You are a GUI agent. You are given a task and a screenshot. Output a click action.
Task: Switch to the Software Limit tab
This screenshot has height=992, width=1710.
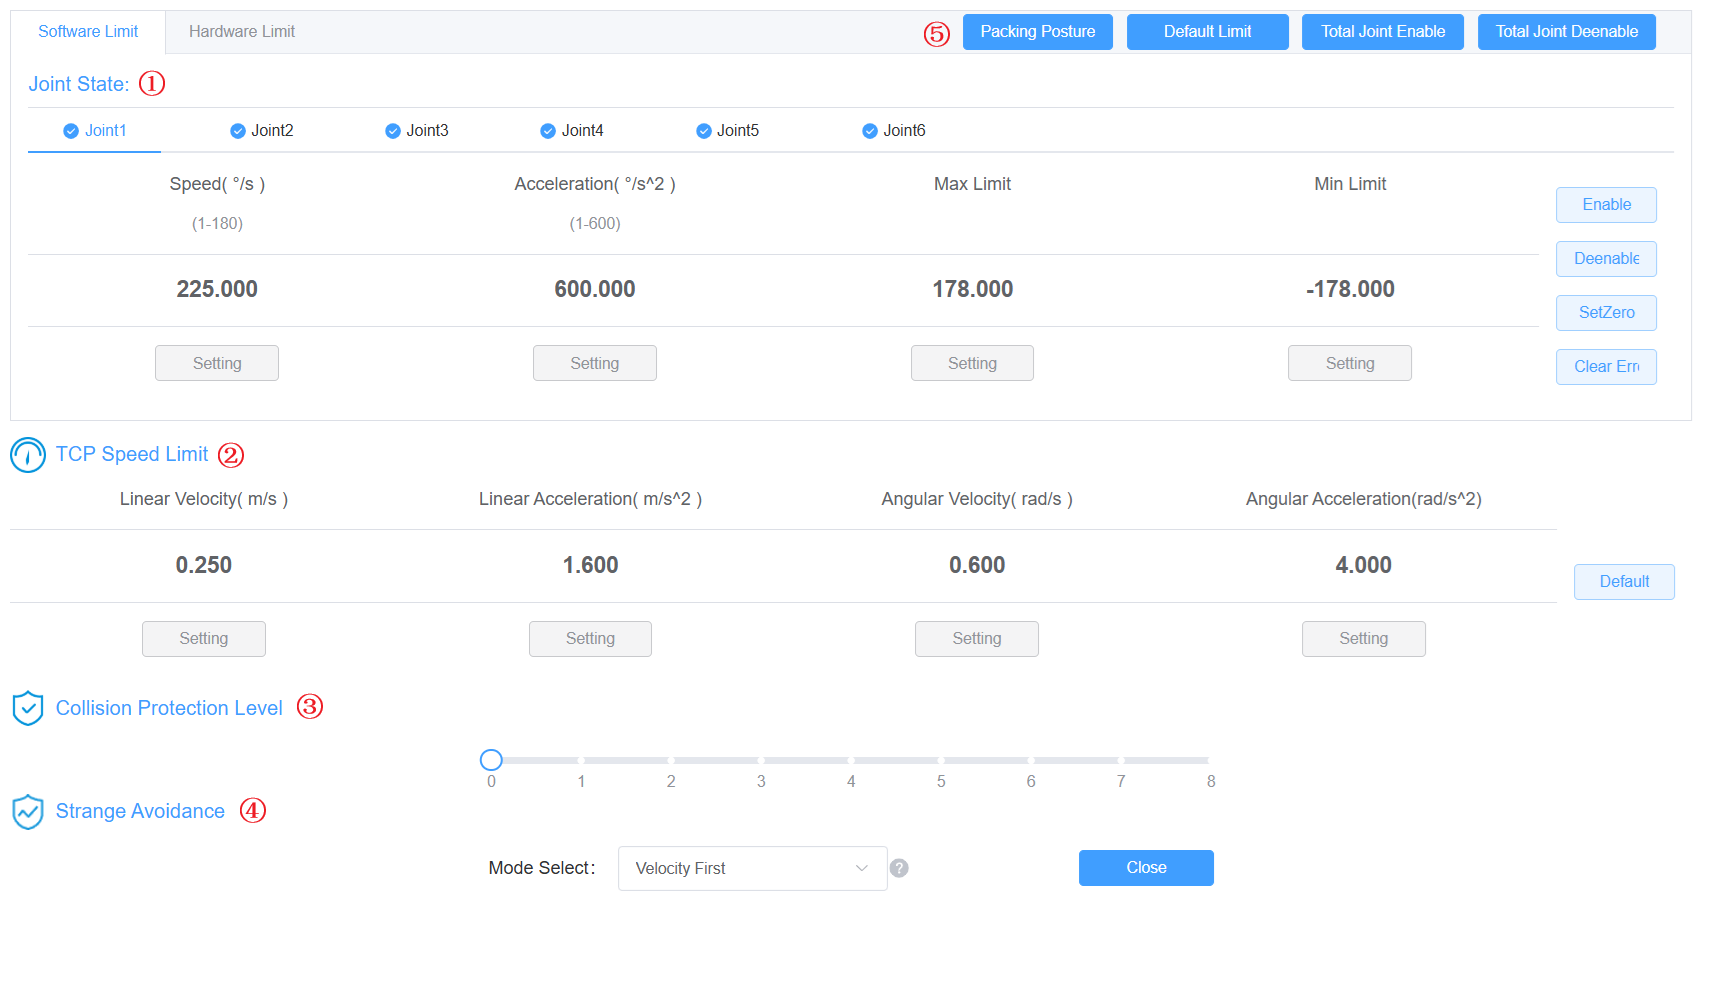88,31
